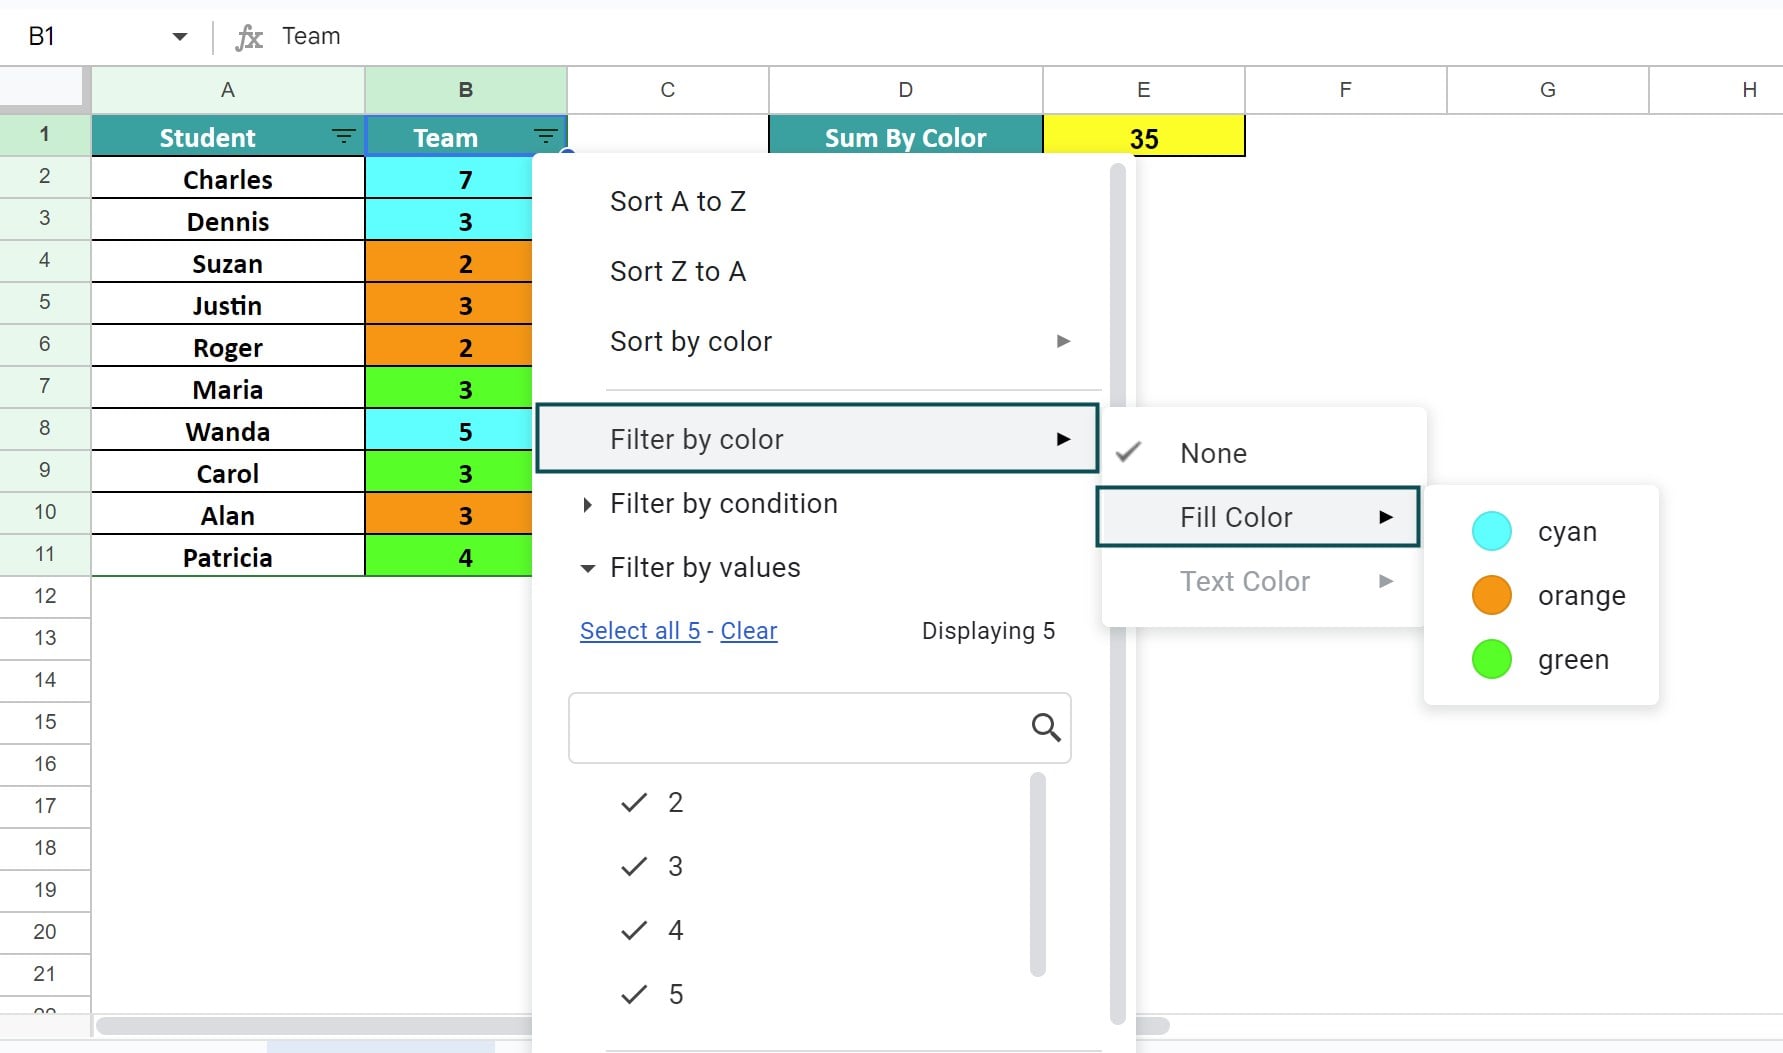Choose Sort A to Z
Screen dimensions: 1783x1053
[678, 201]
